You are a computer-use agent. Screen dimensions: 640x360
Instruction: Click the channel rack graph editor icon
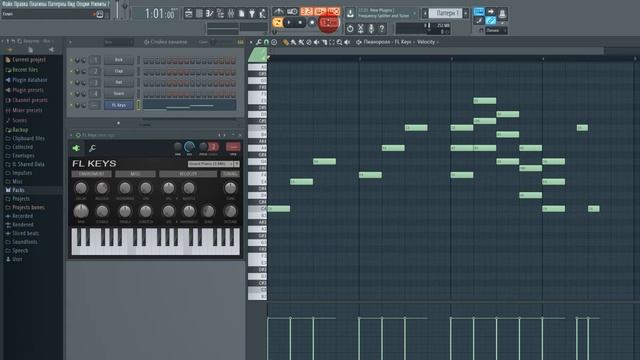point(240,42)
